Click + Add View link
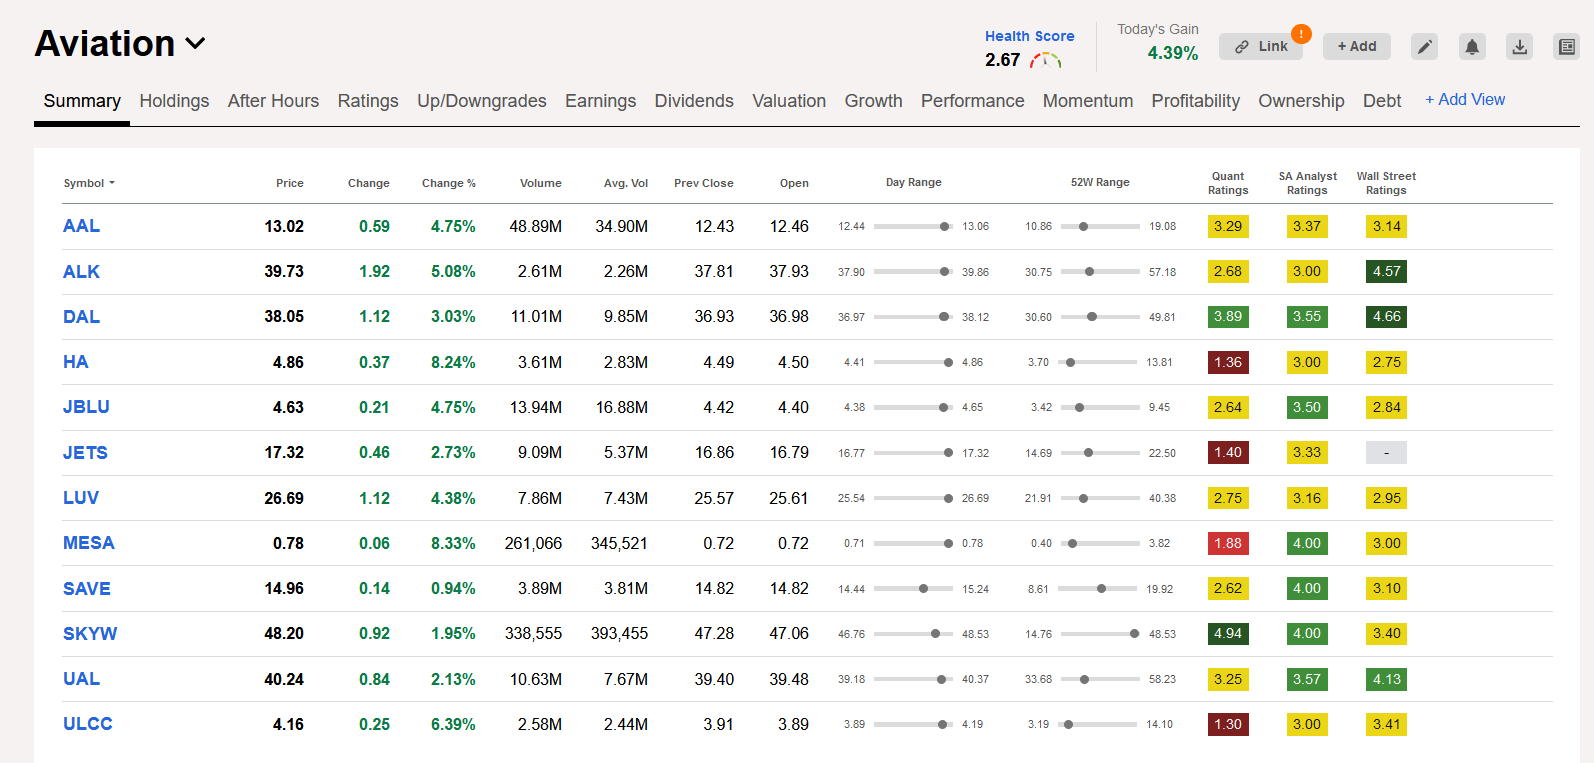1594x763 pixels. pyautogui.click(x=1465, y=100)
